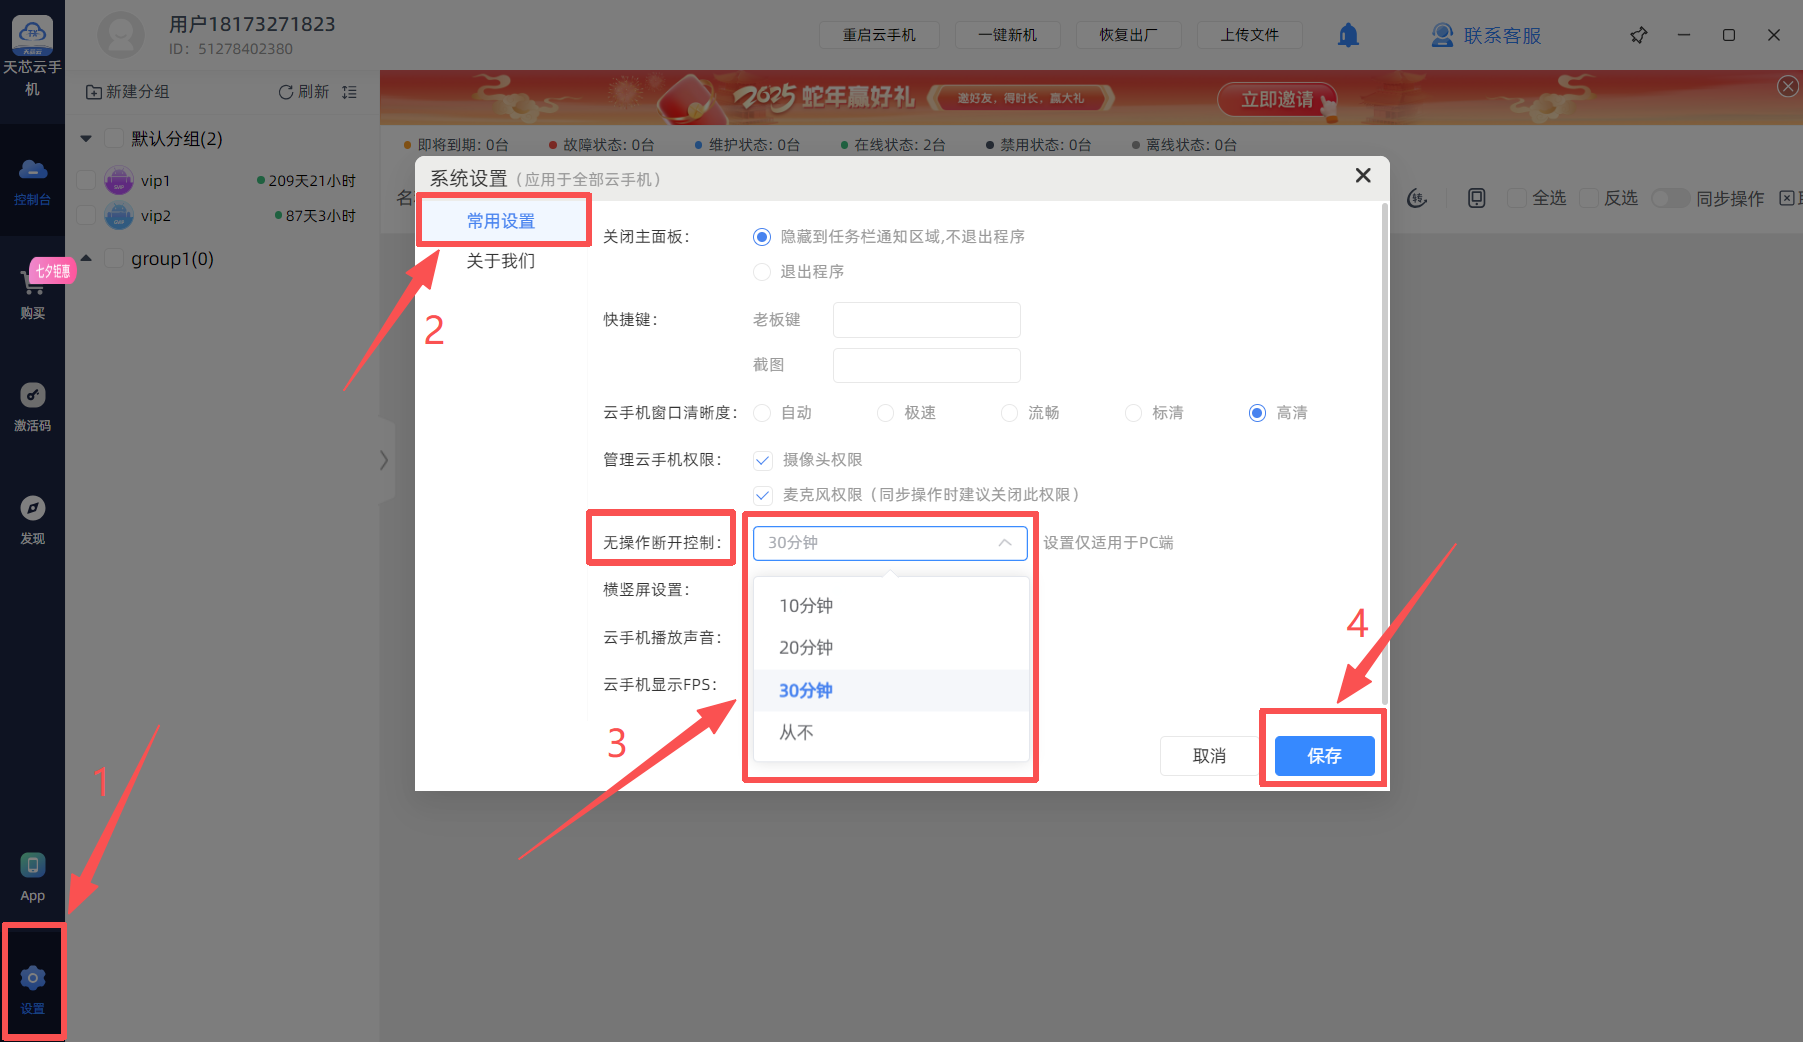
Task: Open the activation code icon
Action: [32, 397]
